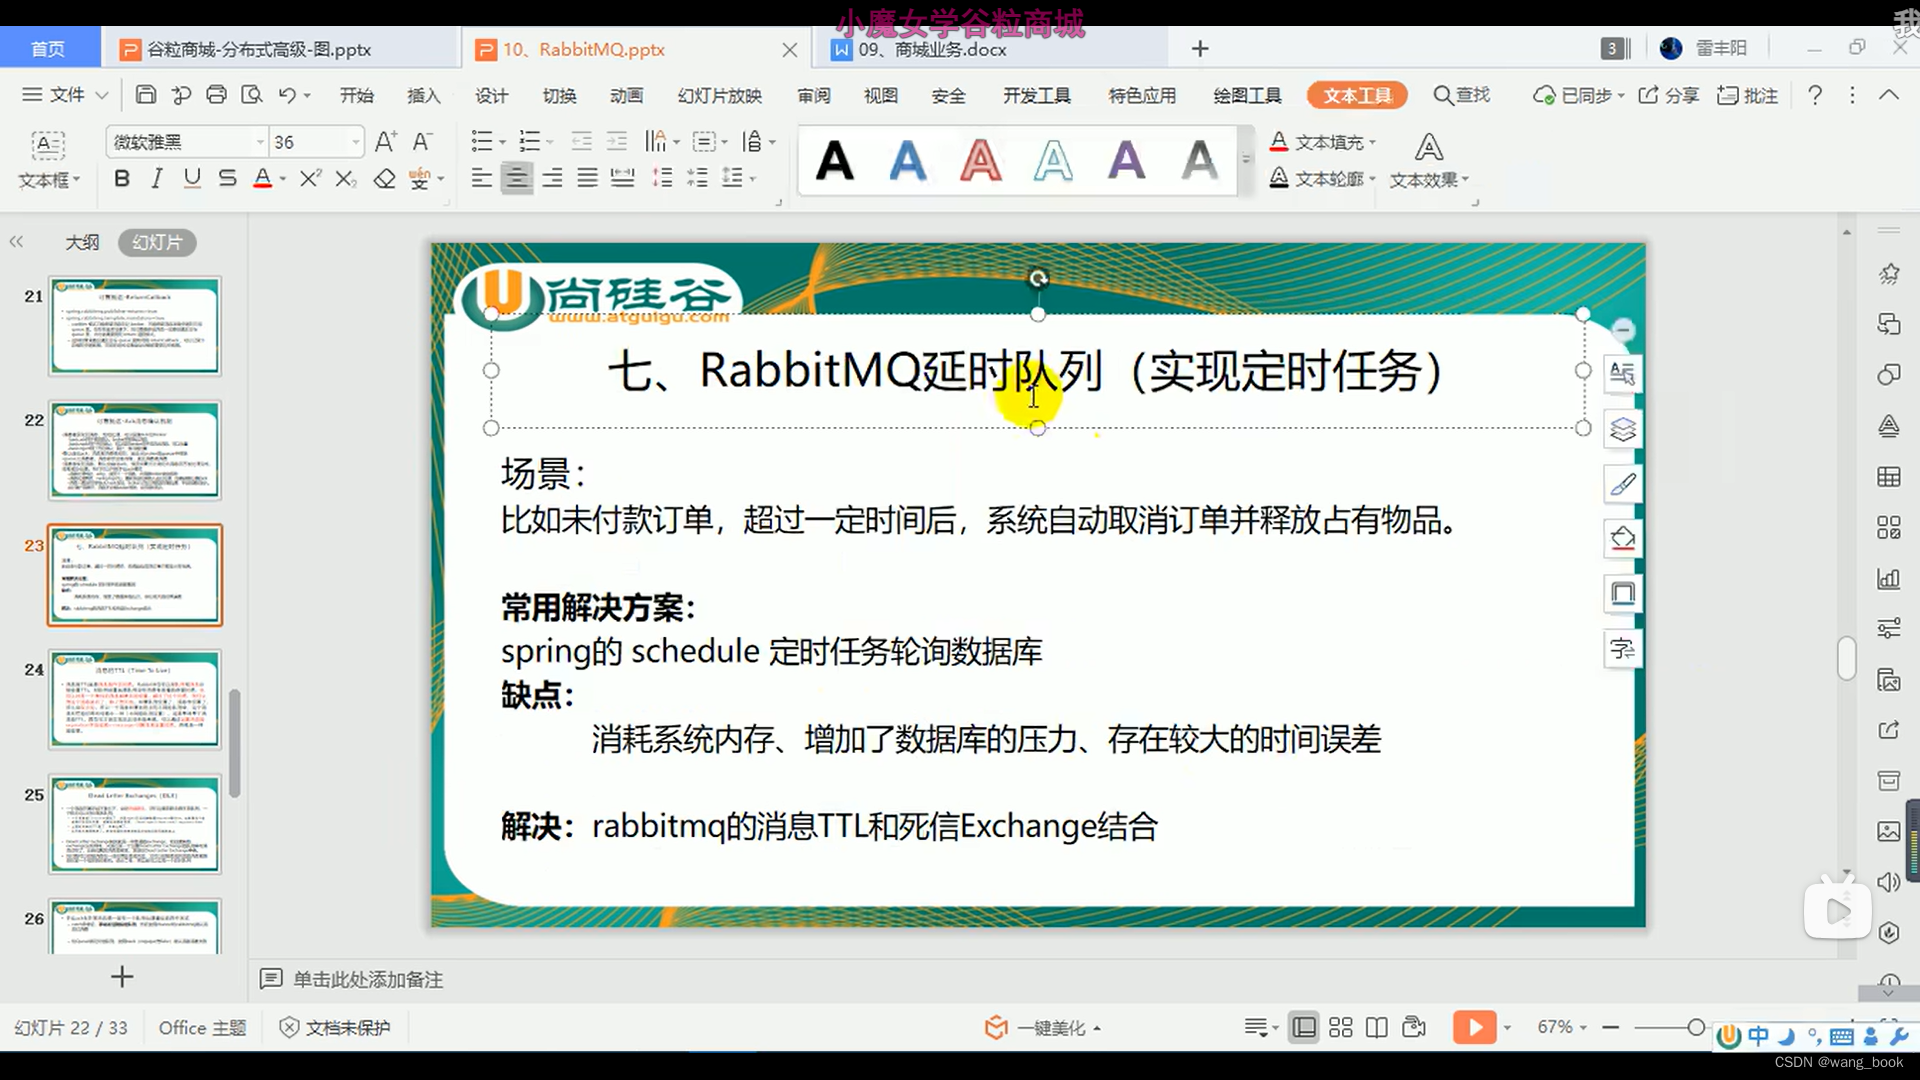The image size is (1920, 1080).
Task: Toggle center alignment
Action: [x=516, y=179]
